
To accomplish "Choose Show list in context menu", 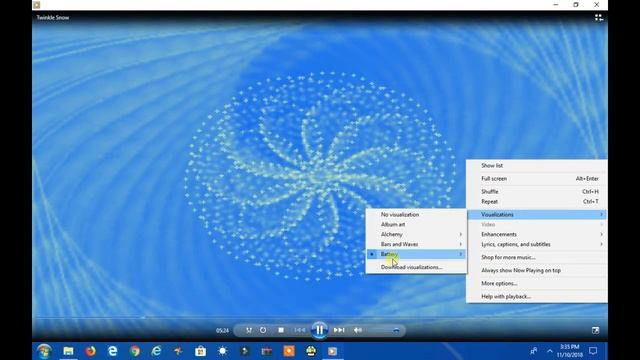I will [x=537, y=166].
